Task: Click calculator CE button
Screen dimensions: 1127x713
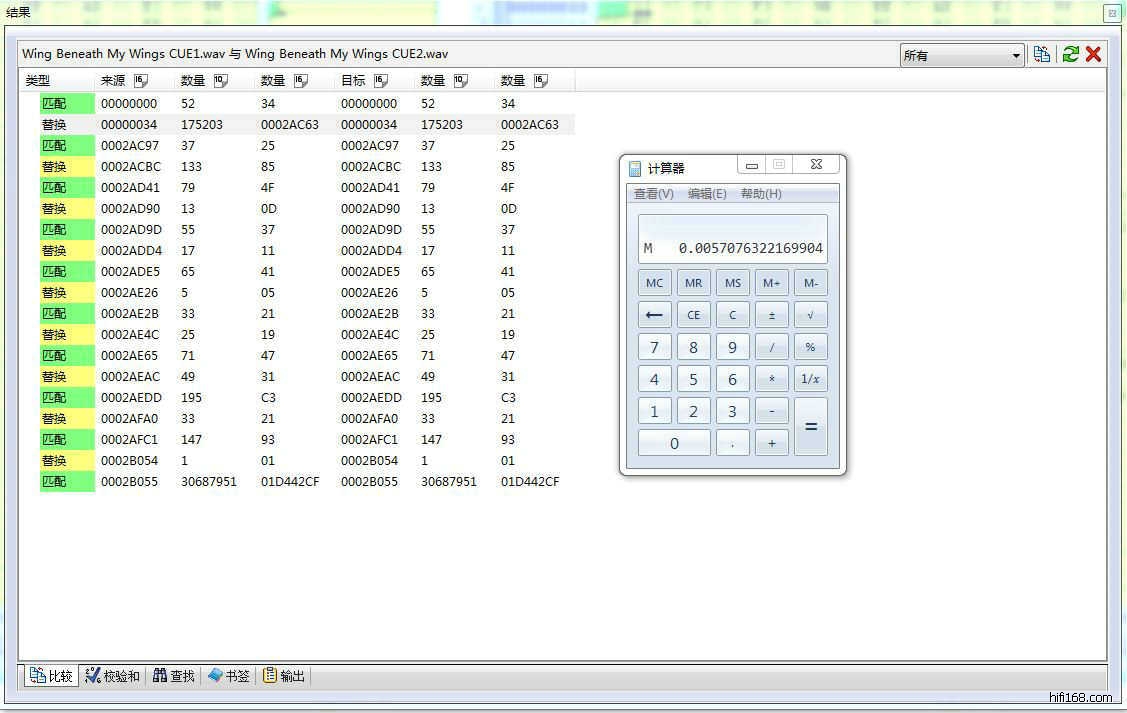Action: click(x=694, y=315)
